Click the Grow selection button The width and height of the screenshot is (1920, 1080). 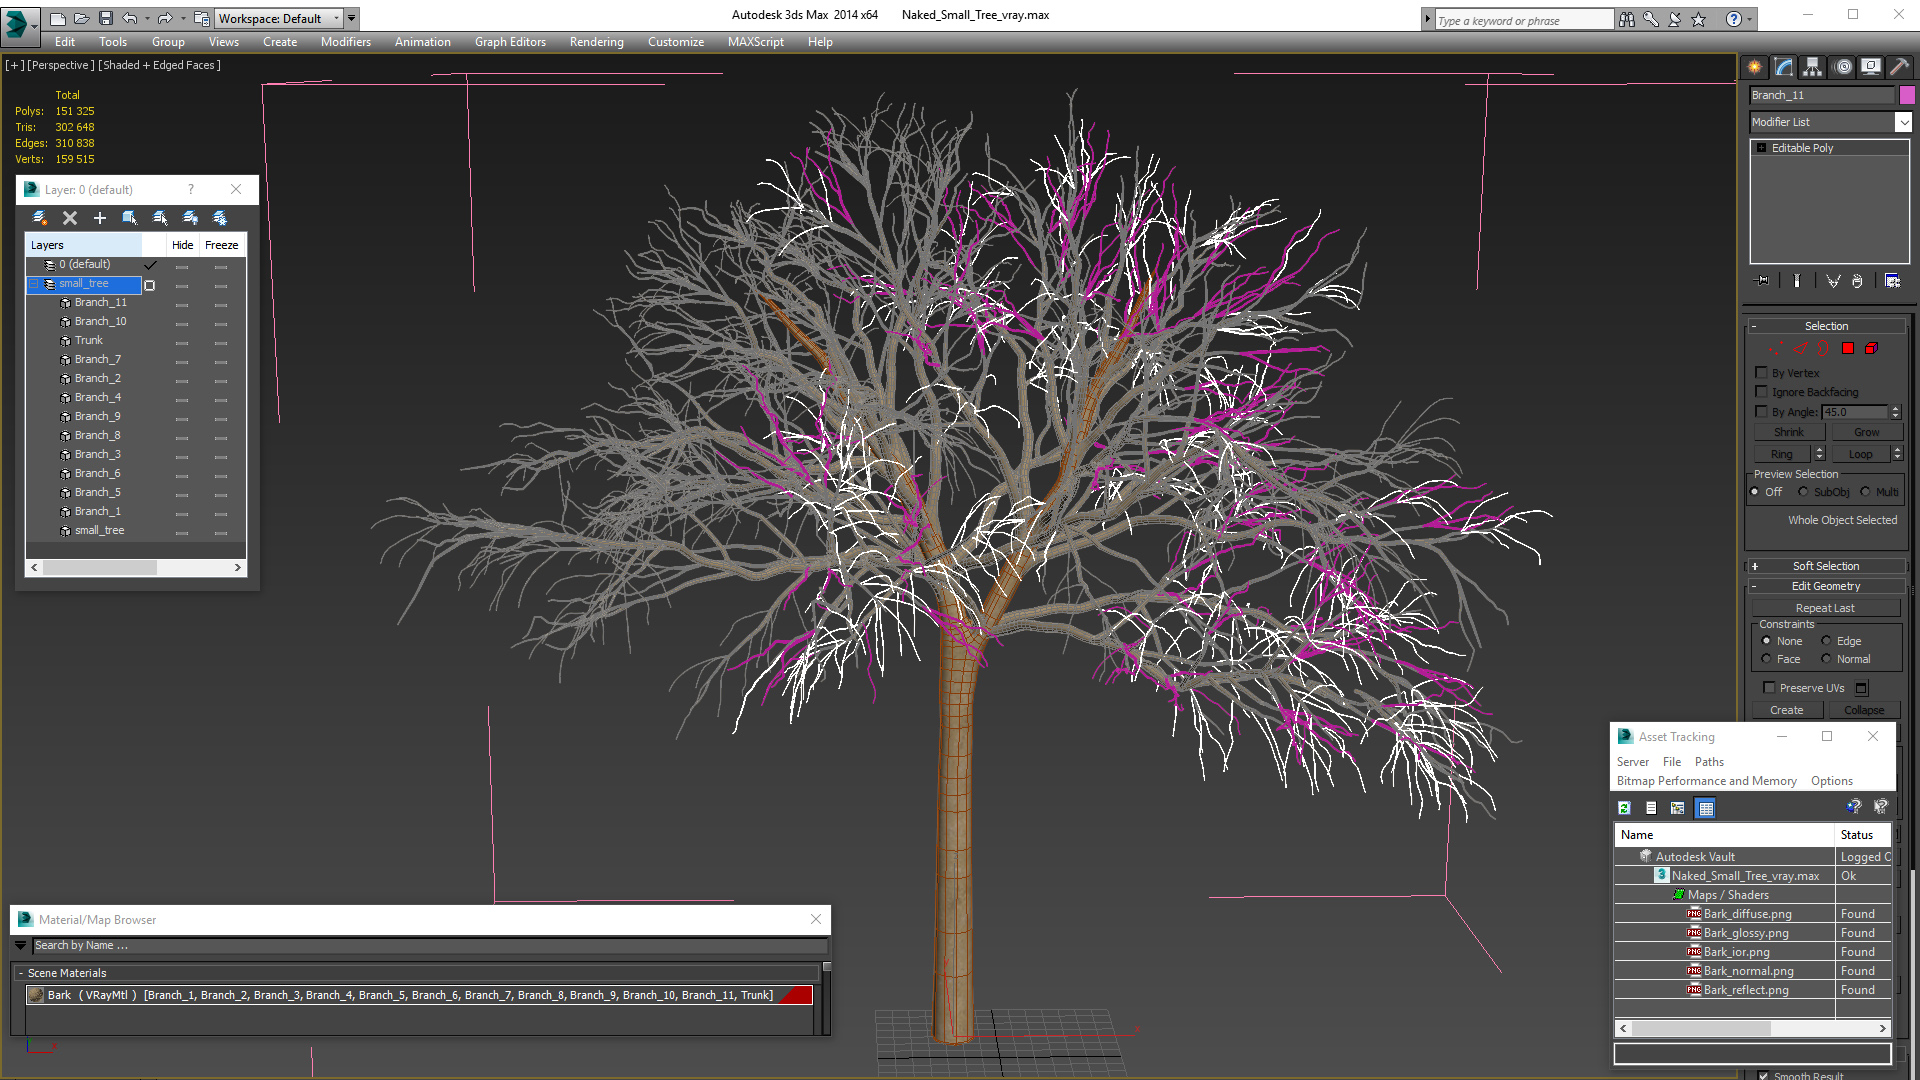click(x=1866, y=432)
